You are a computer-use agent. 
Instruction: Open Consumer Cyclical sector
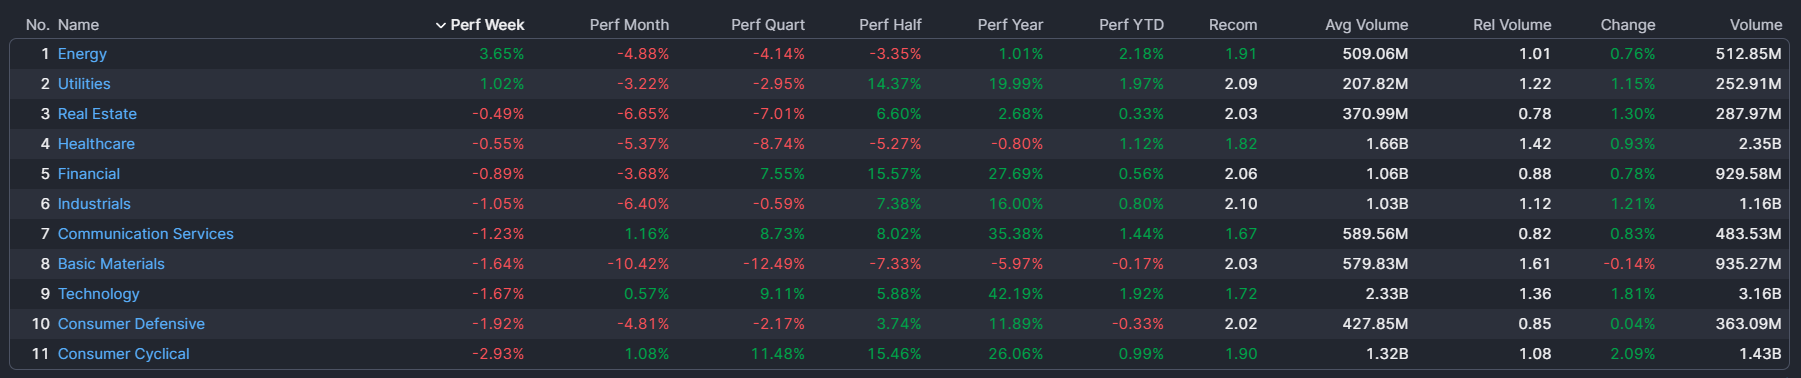click(124, 354)
